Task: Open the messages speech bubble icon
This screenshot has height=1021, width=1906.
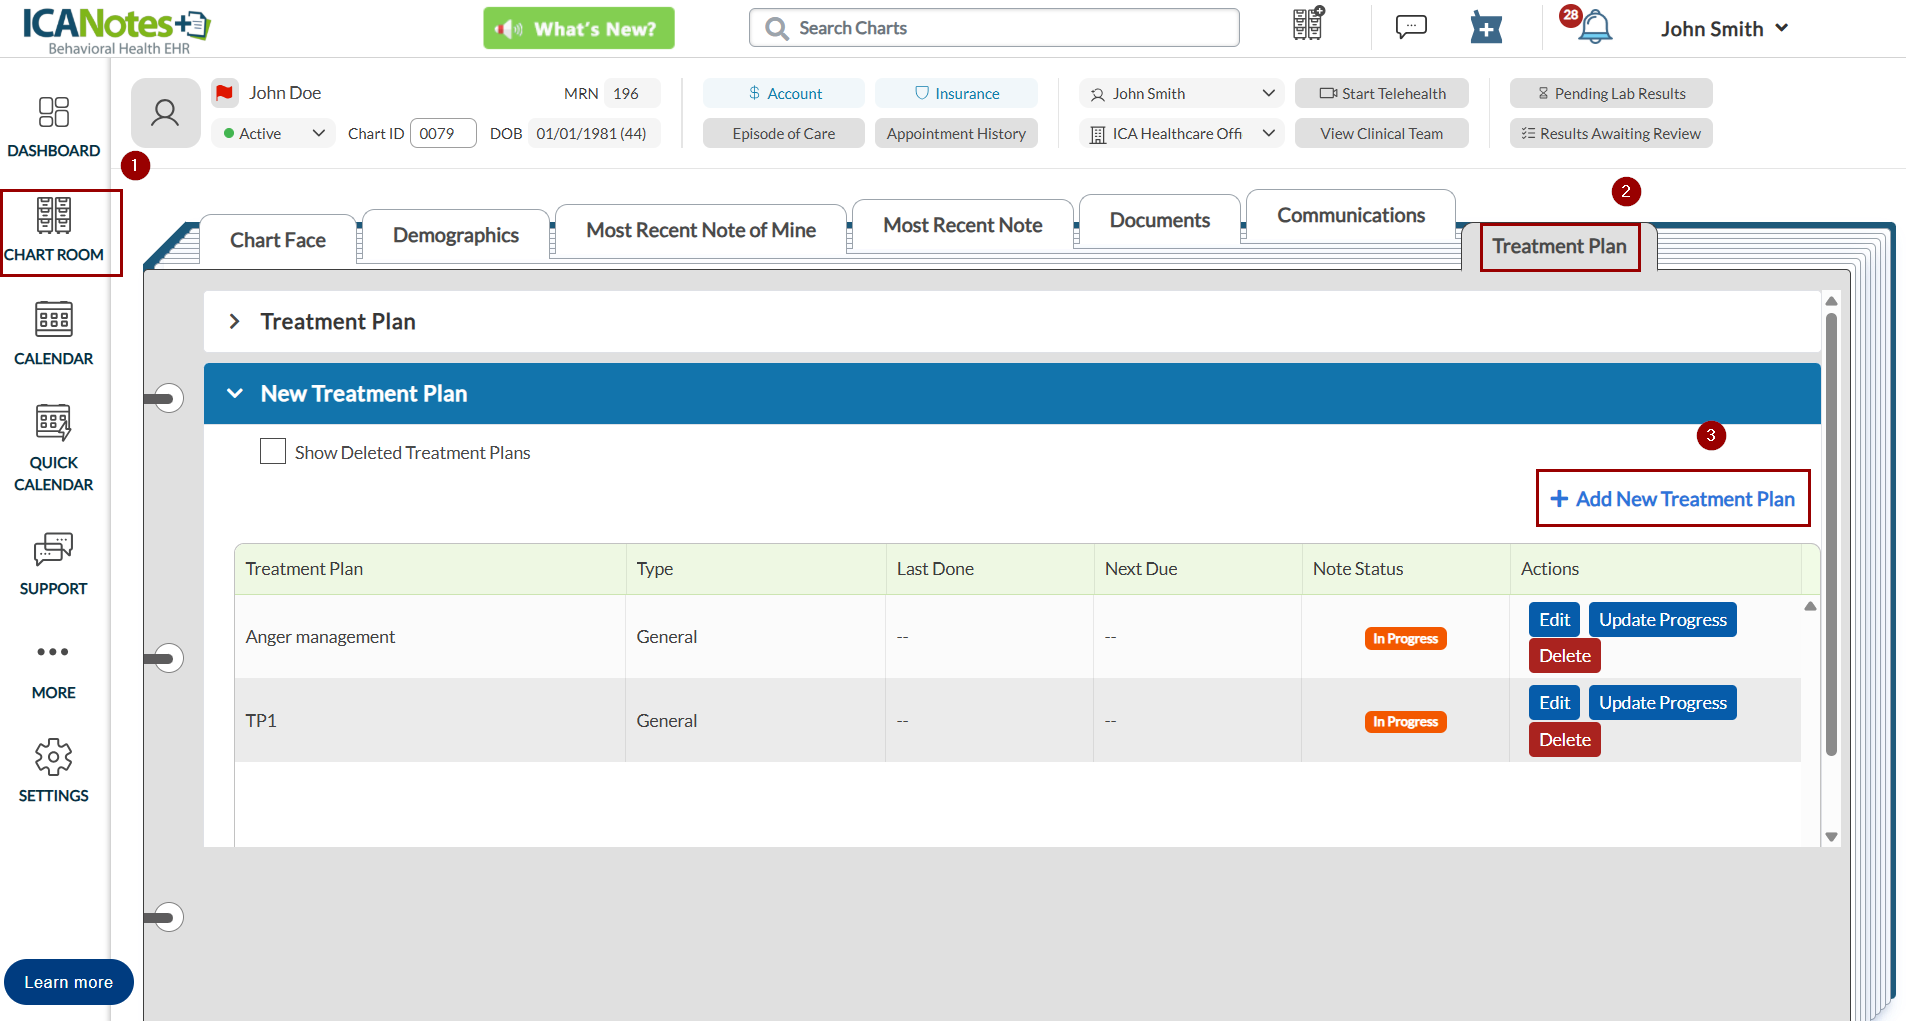Action: point(1411,27)
